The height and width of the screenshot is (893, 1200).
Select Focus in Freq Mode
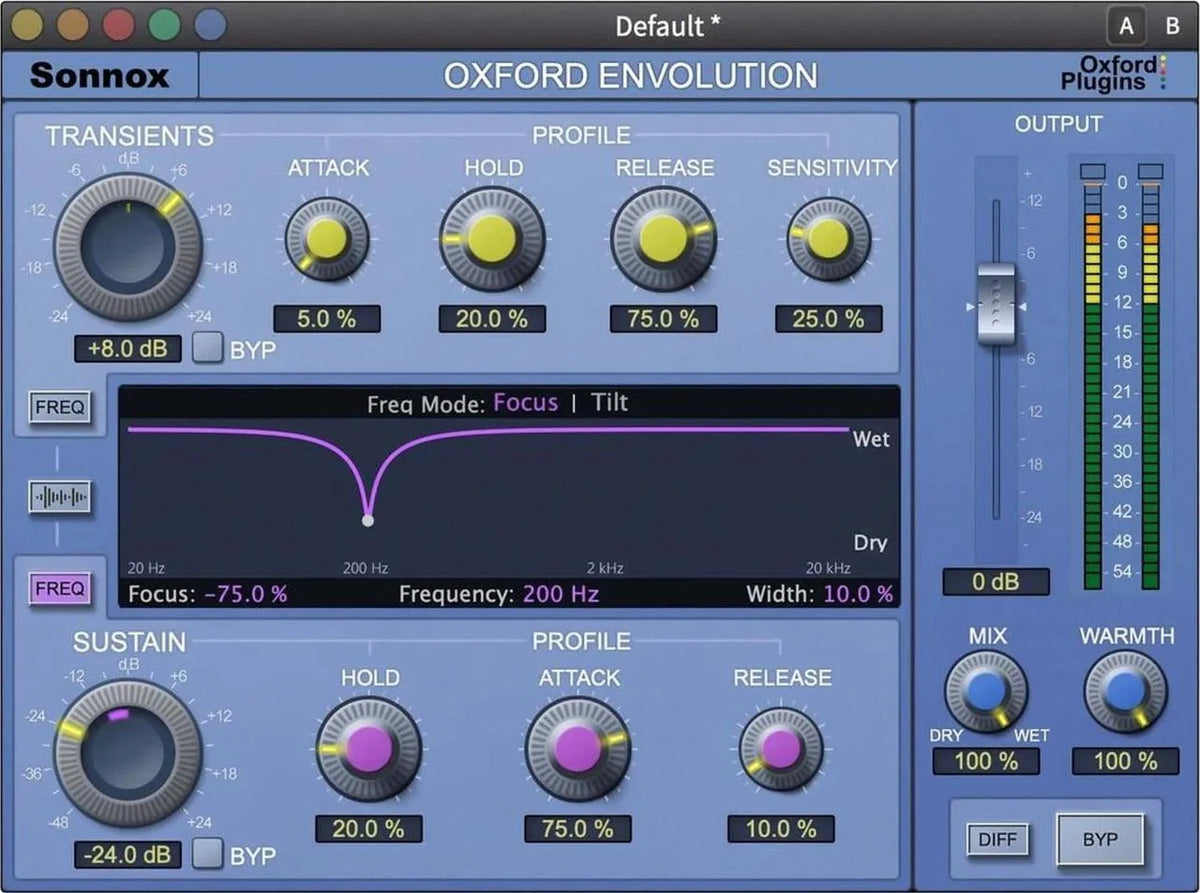pos(525,403)
